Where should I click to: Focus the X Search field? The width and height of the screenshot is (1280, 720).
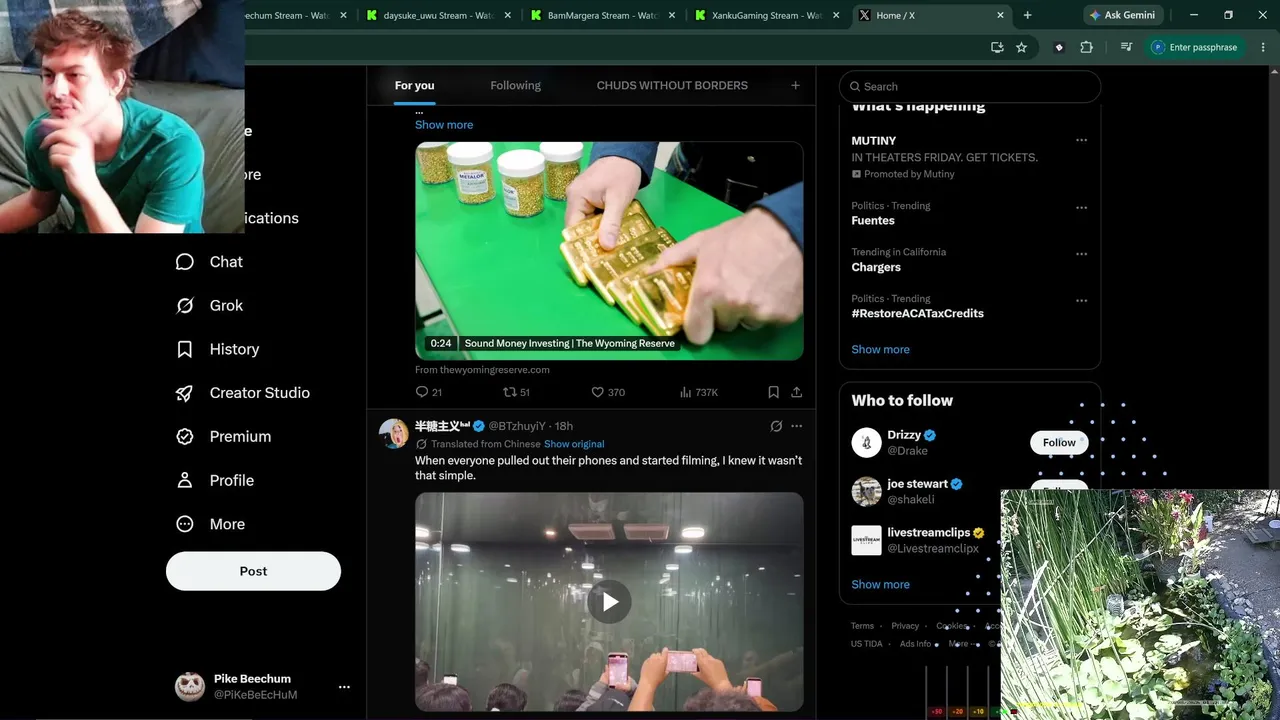pos(970,87)
